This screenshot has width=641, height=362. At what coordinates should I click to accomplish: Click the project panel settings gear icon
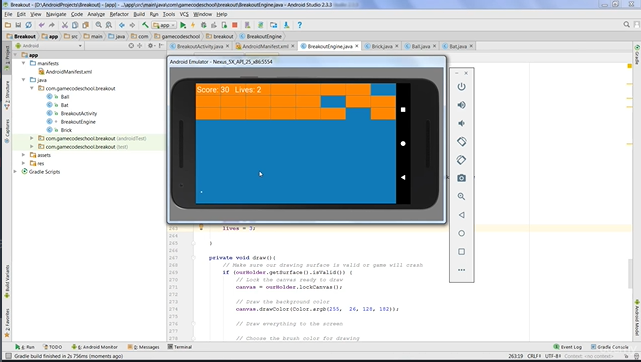[150, 46]
